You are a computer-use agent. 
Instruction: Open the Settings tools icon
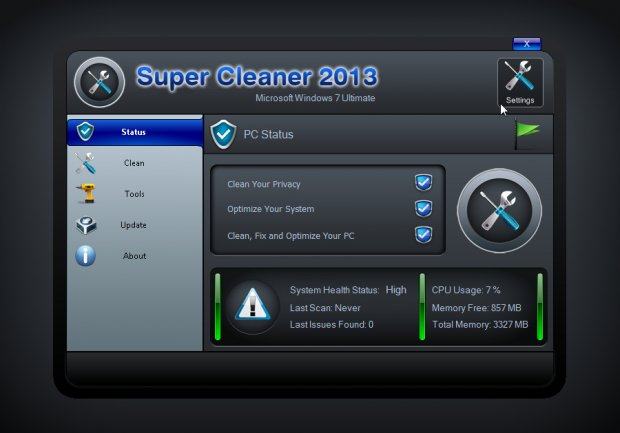coord(520,83)
